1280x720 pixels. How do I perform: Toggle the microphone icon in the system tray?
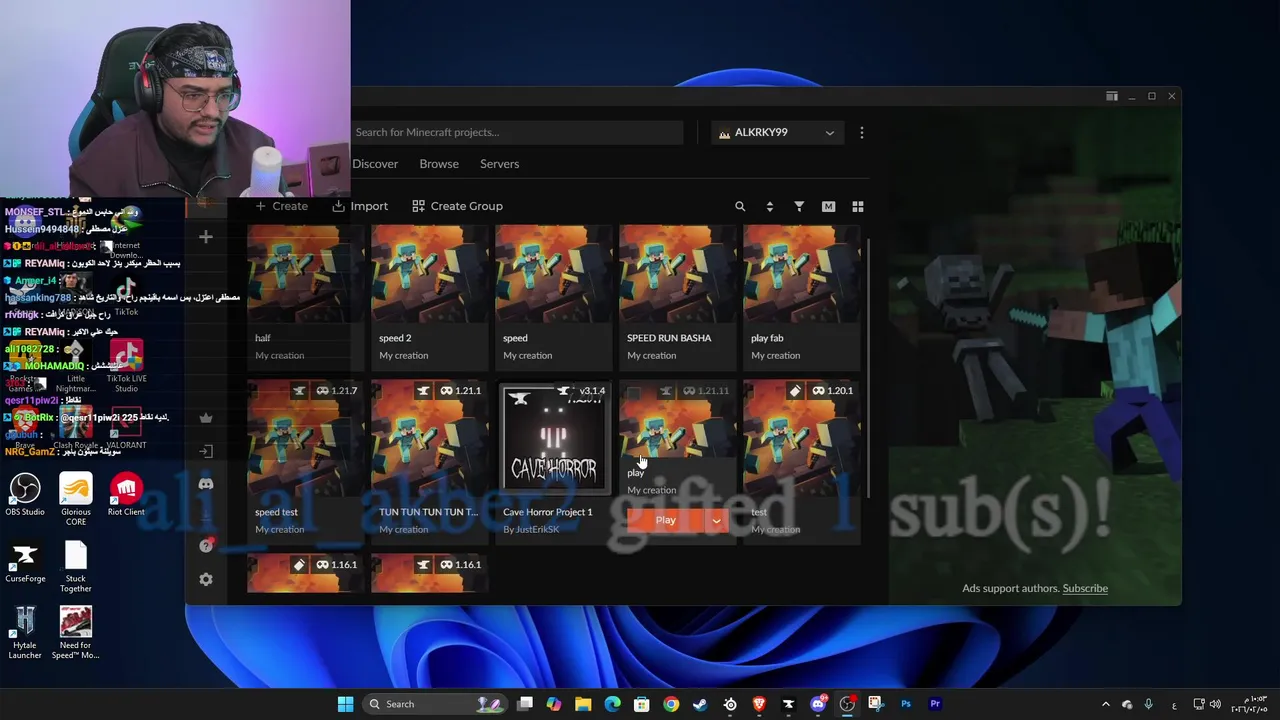(1148, 704)
